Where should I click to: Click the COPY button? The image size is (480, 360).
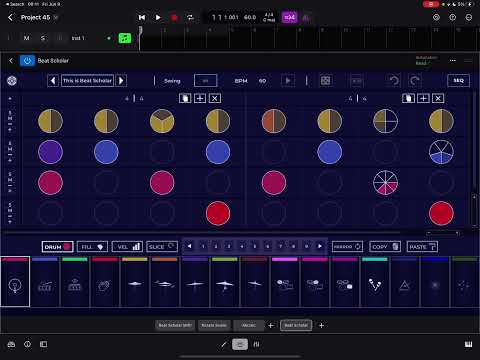(385, 247)
